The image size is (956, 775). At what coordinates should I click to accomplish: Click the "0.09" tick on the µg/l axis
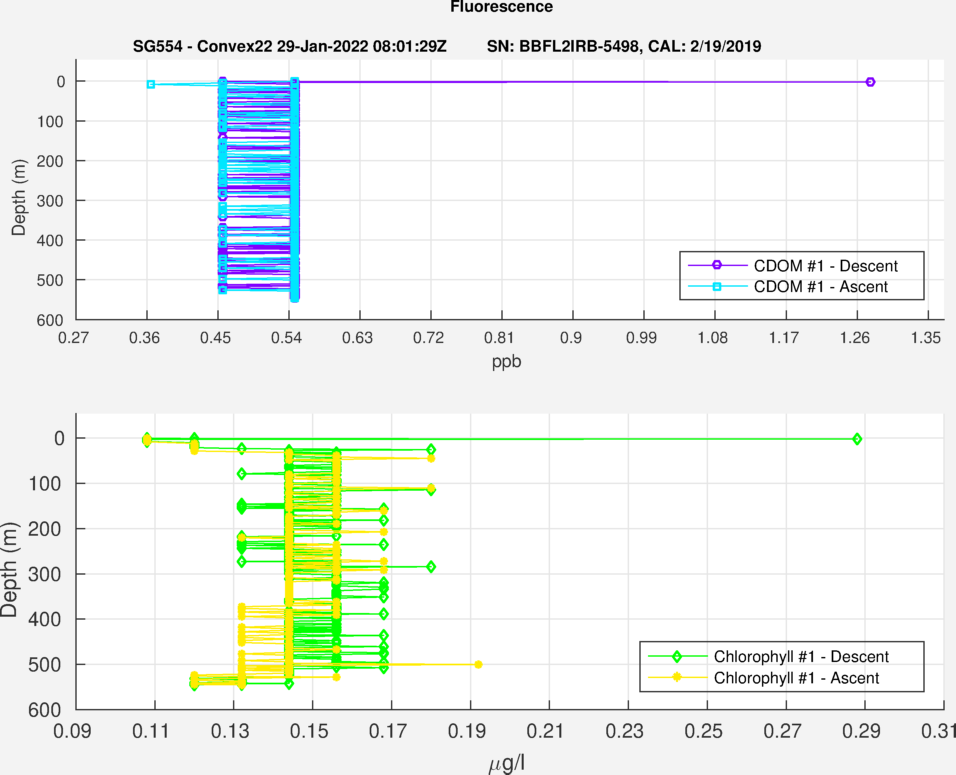click(73, 731)
